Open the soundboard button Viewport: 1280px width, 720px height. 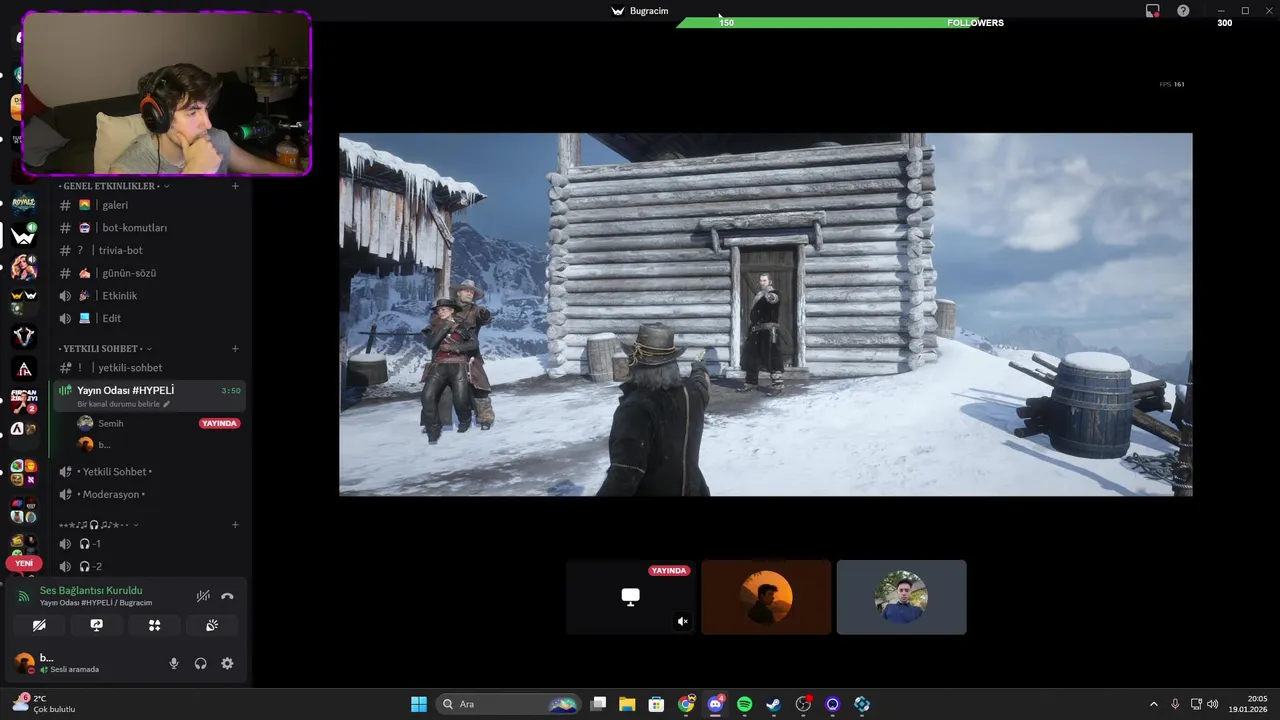point(212,625)
